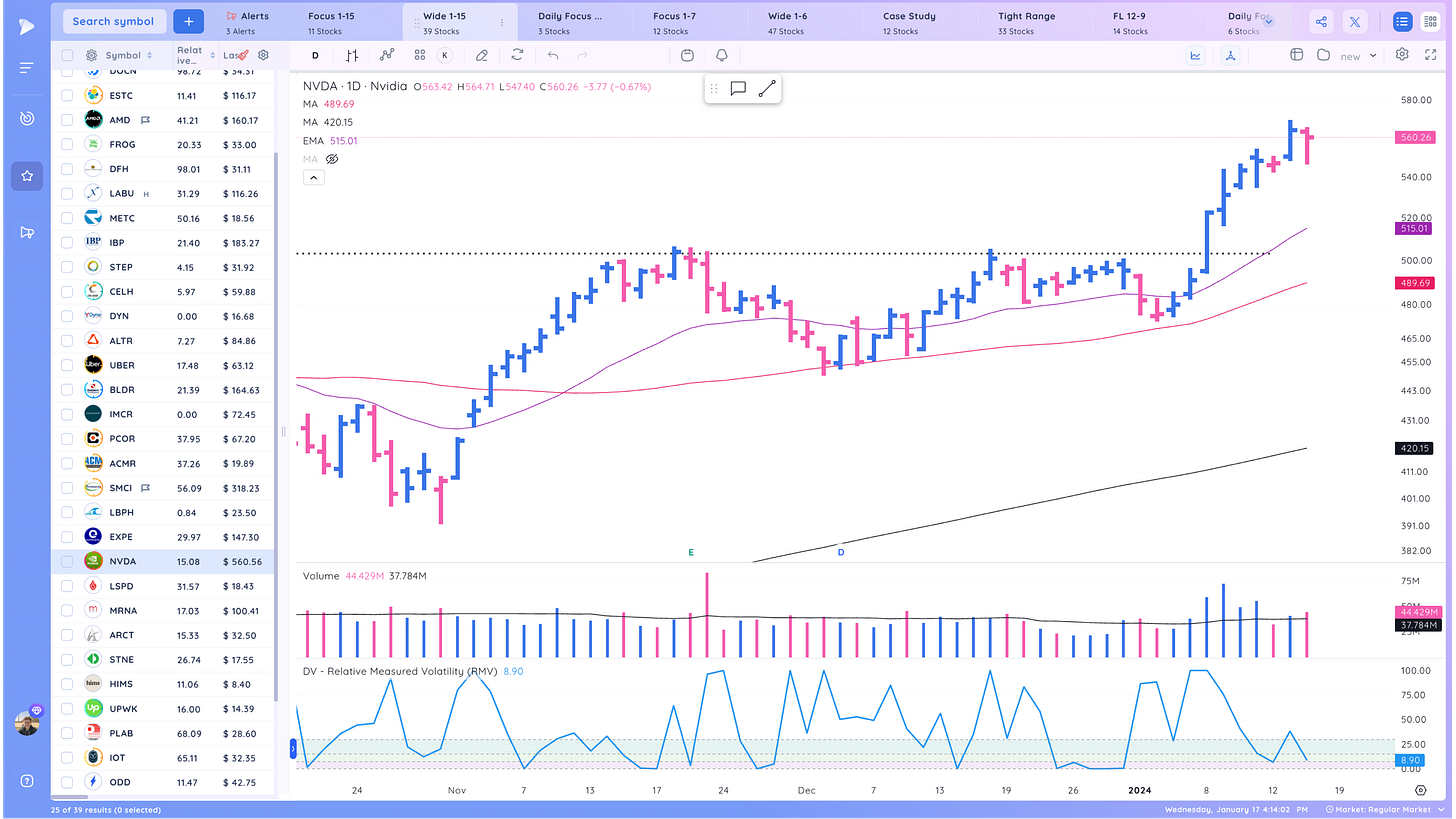1456x819 pixels.
Task: Check the box for CELH row
Action: click(67, 292)
